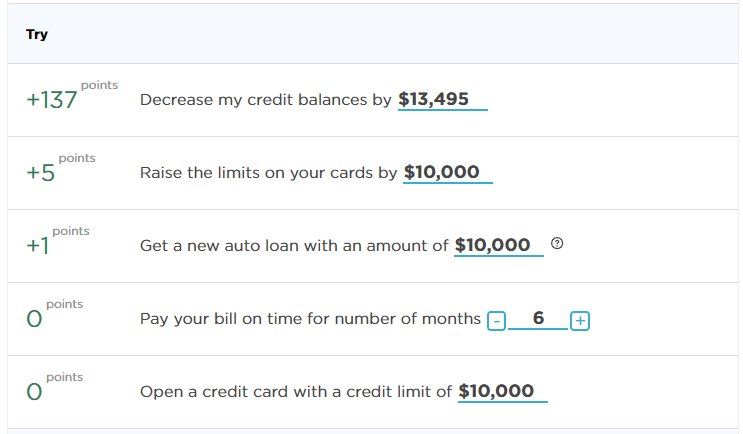
Task: Click the +5 points score change
Action: 41,174
